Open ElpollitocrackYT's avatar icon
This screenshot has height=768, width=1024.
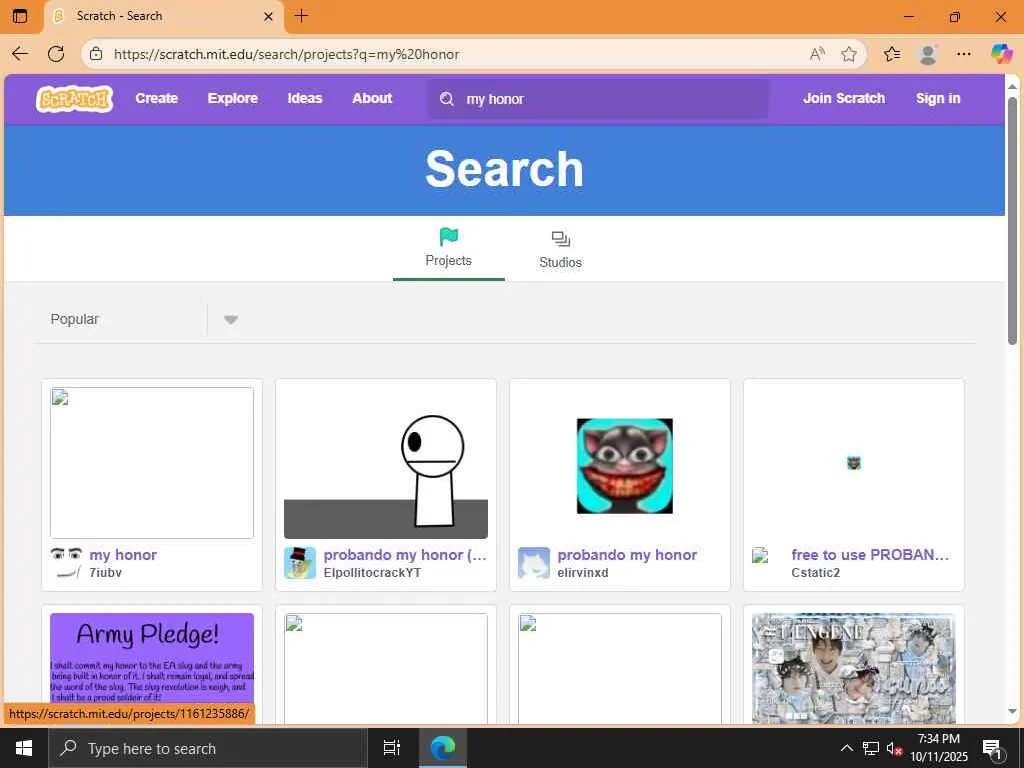pos(300,563)
